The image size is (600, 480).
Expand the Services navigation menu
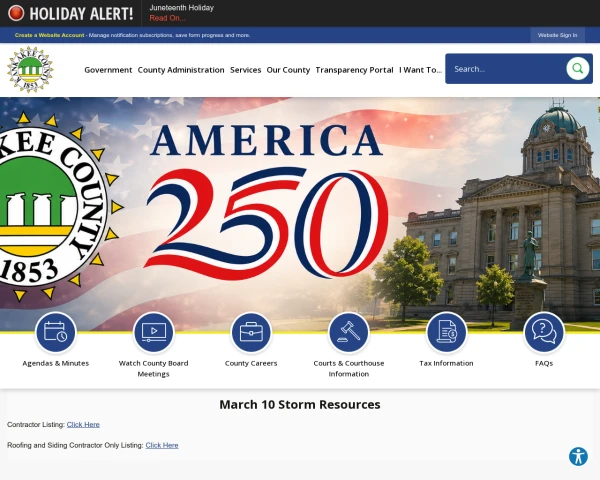(x=246, y=70)
